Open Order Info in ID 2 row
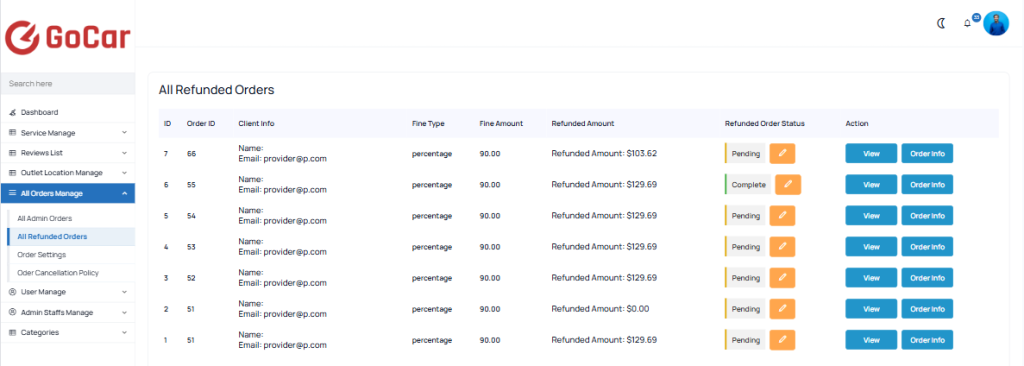 tap(927, 309)
